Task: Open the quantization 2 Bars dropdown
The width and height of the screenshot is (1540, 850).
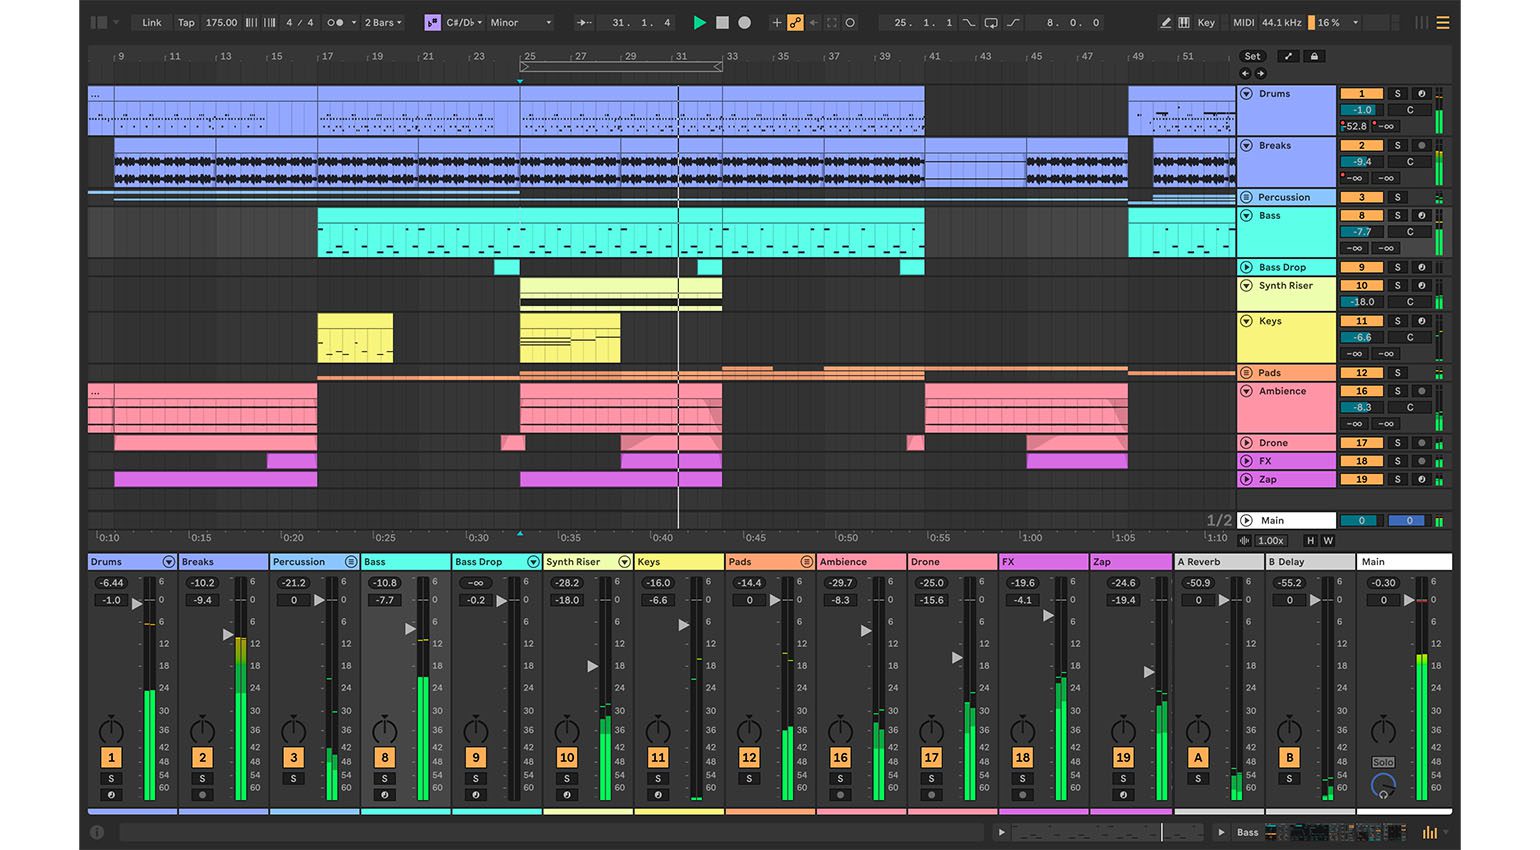Action: (x=383, y=22)
